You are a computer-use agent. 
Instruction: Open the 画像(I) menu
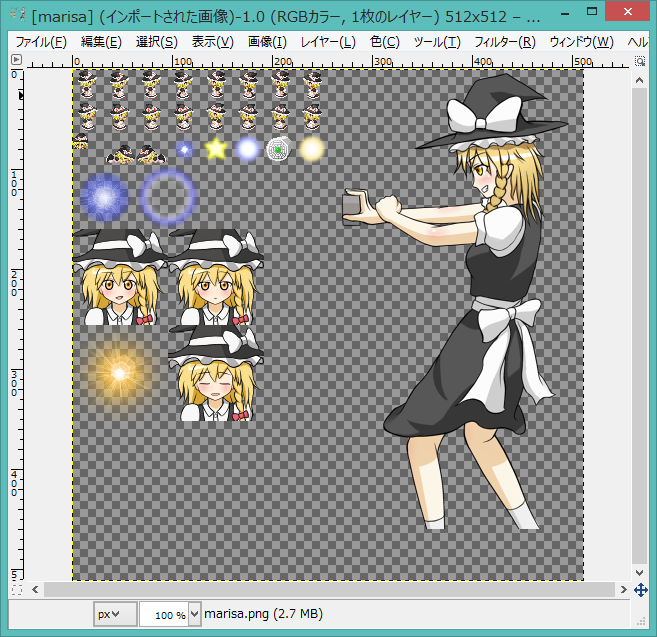pyautogui.click(x=267, y=42)
